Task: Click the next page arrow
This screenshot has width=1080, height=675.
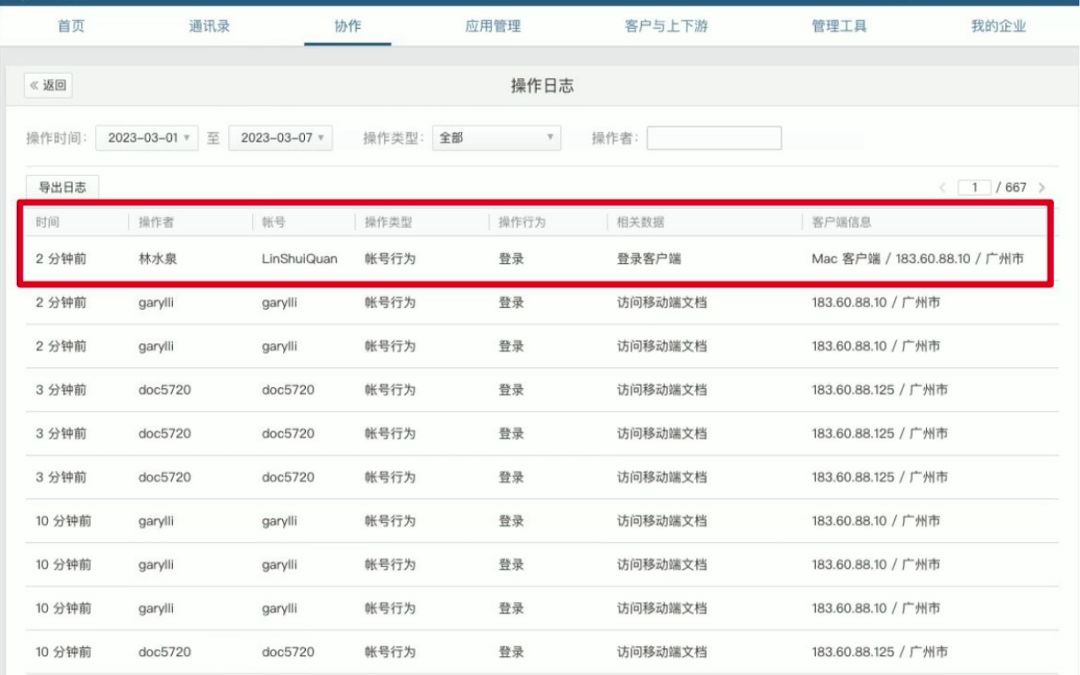Action: point(1043,187)
